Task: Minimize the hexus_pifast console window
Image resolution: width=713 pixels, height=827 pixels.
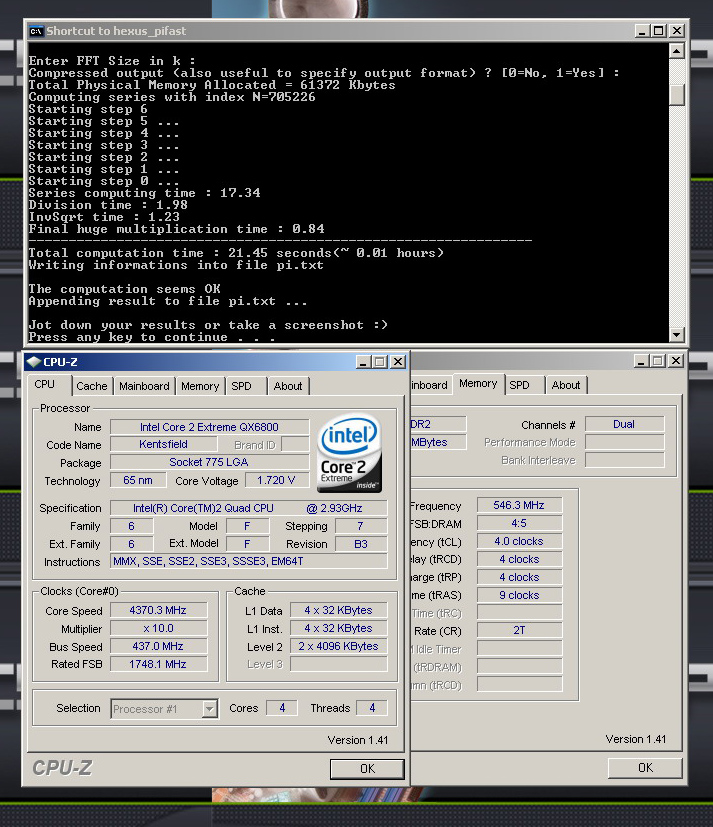Action: 642,31
